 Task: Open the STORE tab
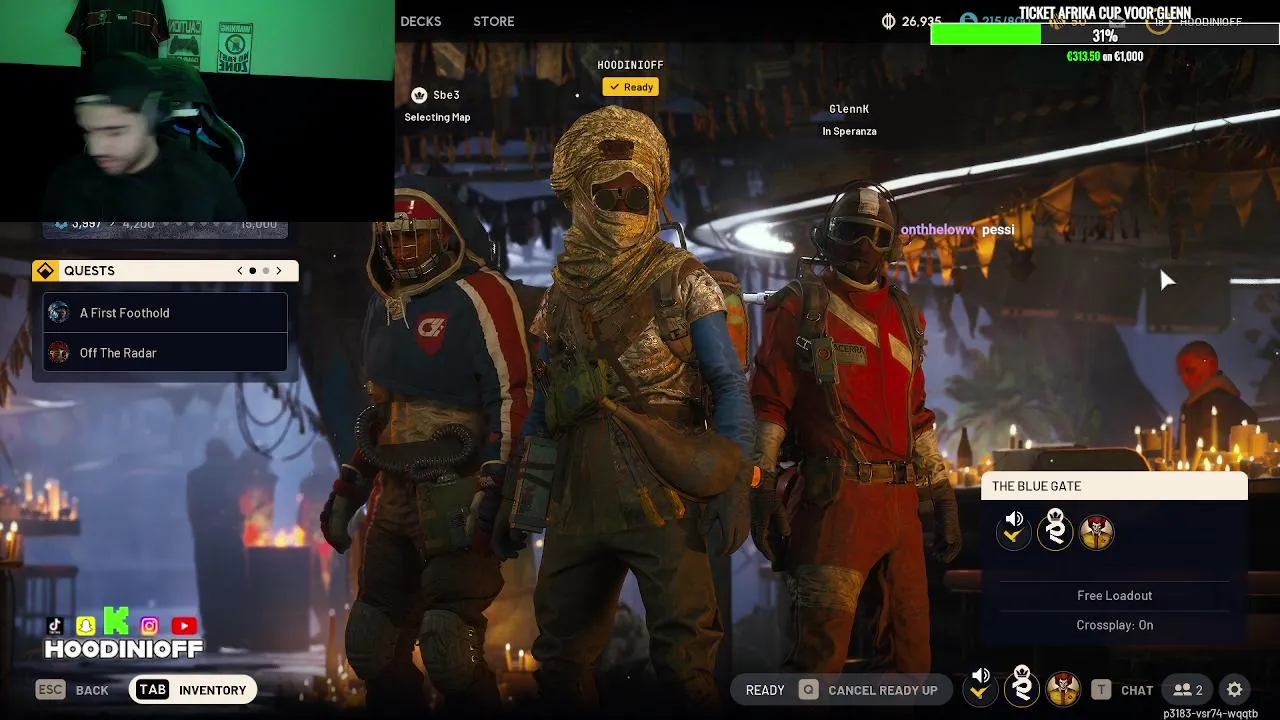(x=494, y=21)
